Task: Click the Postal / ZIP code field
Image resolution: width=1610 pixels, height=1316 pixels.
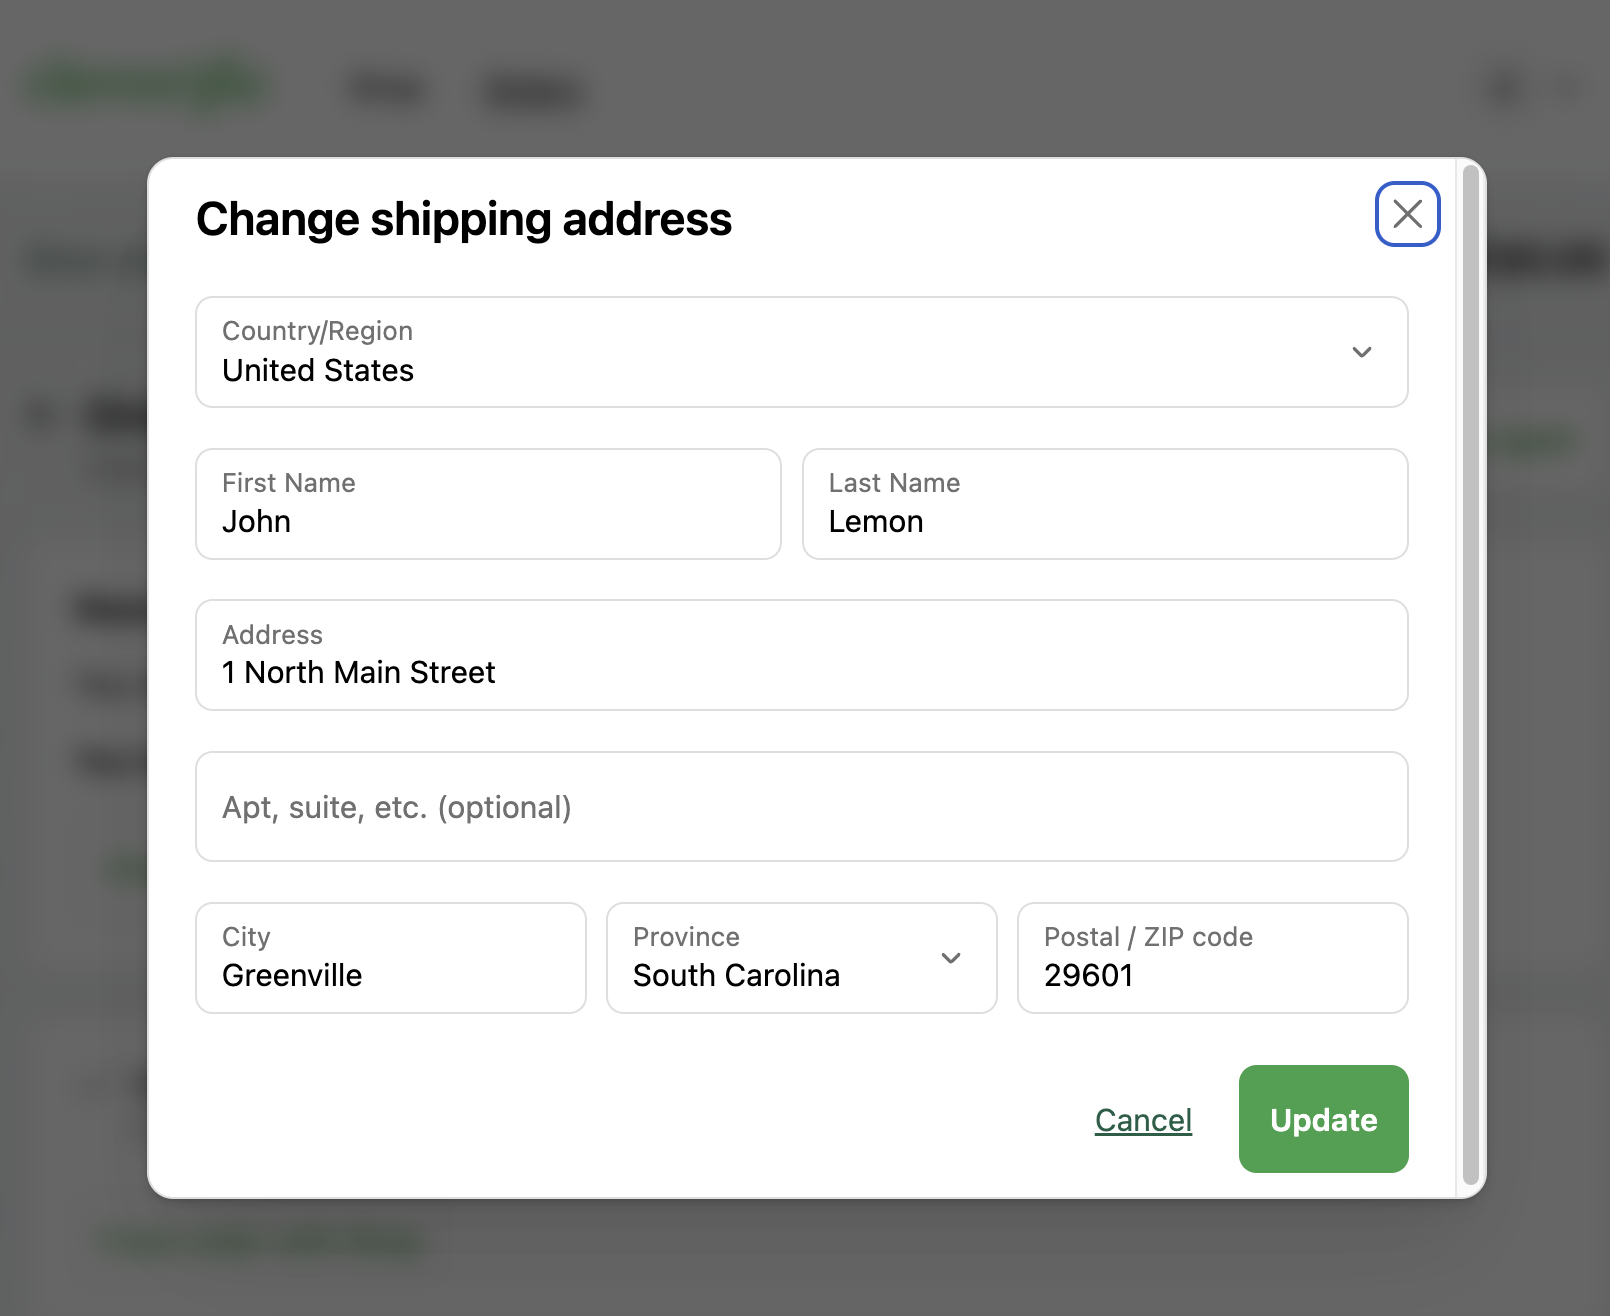Action: click(x=1211, y=958)
